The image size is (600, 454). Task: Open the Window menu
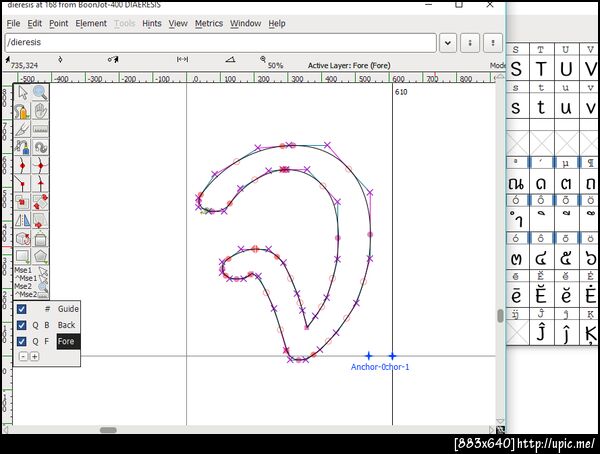pyautogui.click(x=245, y=23)
